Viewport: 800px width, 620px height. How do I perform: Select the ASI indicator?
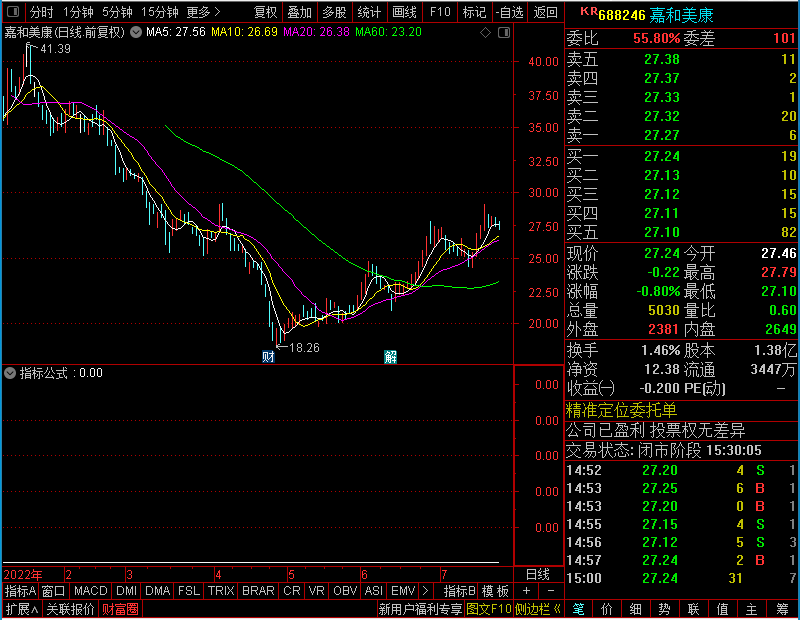coord(373,591)
